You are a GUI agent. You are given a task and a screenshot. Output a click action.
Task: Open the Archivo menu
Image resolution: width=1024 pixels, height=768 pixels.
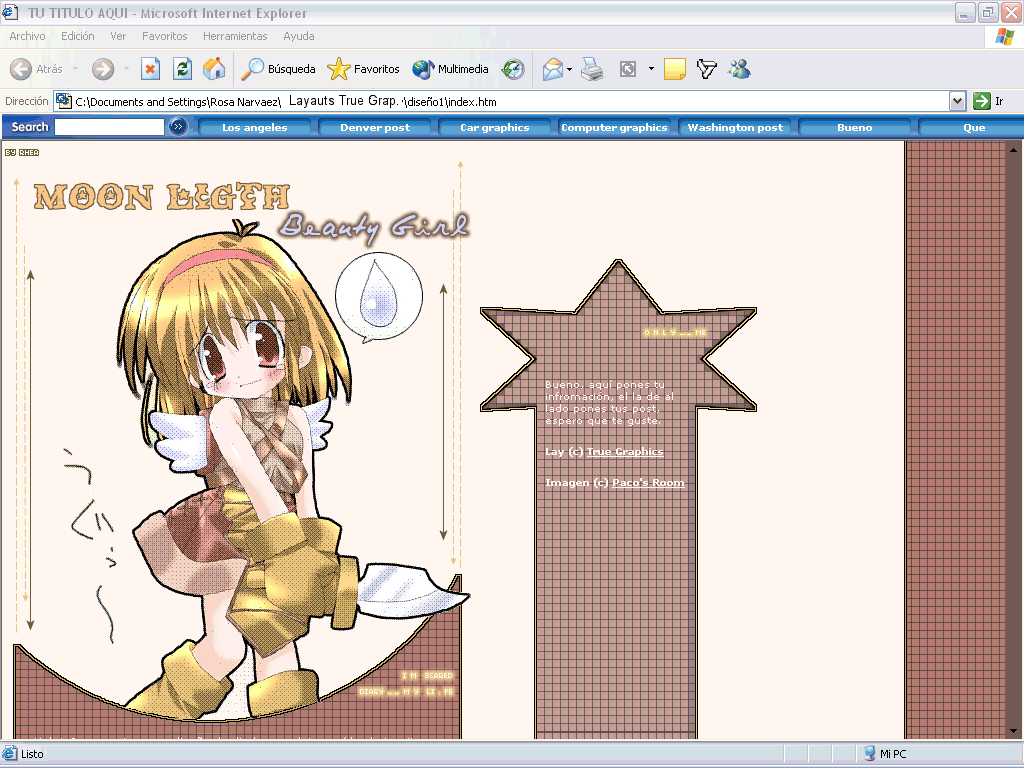tap(27, 37)
